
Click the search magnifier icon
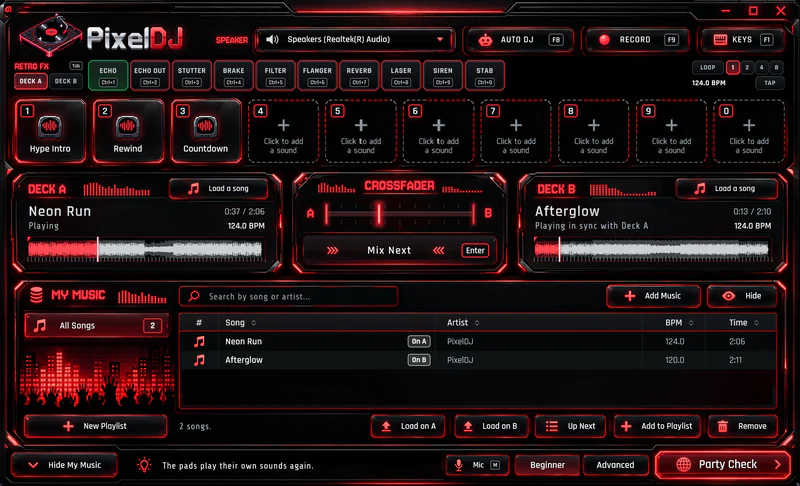pyautogui.click(x=194, y=296)
